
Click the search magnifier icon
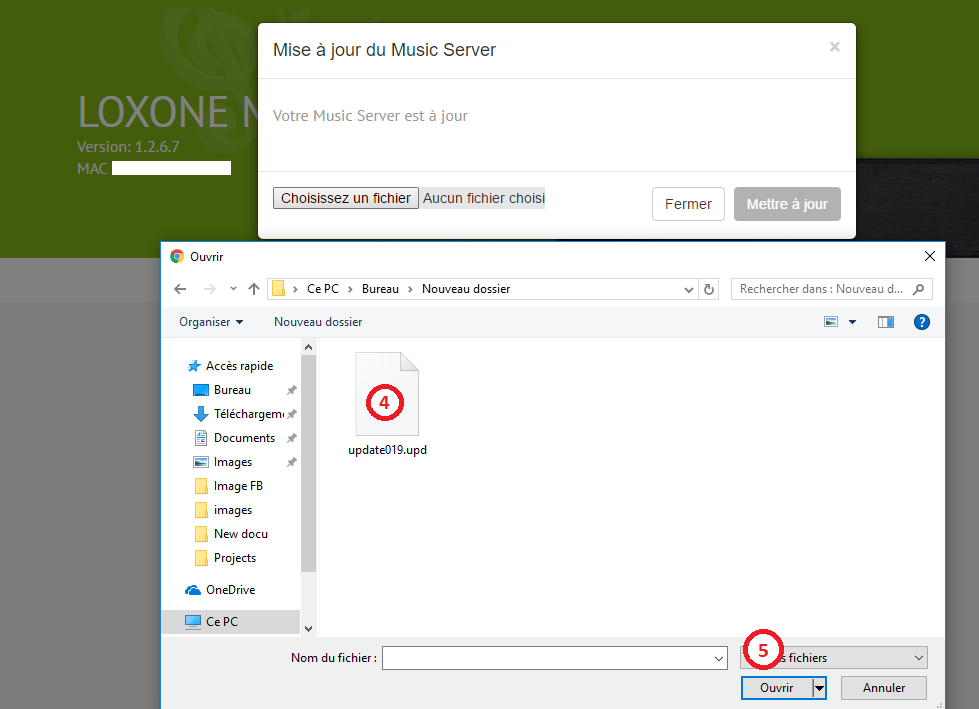pyautogui.click(x=918, y=289)
